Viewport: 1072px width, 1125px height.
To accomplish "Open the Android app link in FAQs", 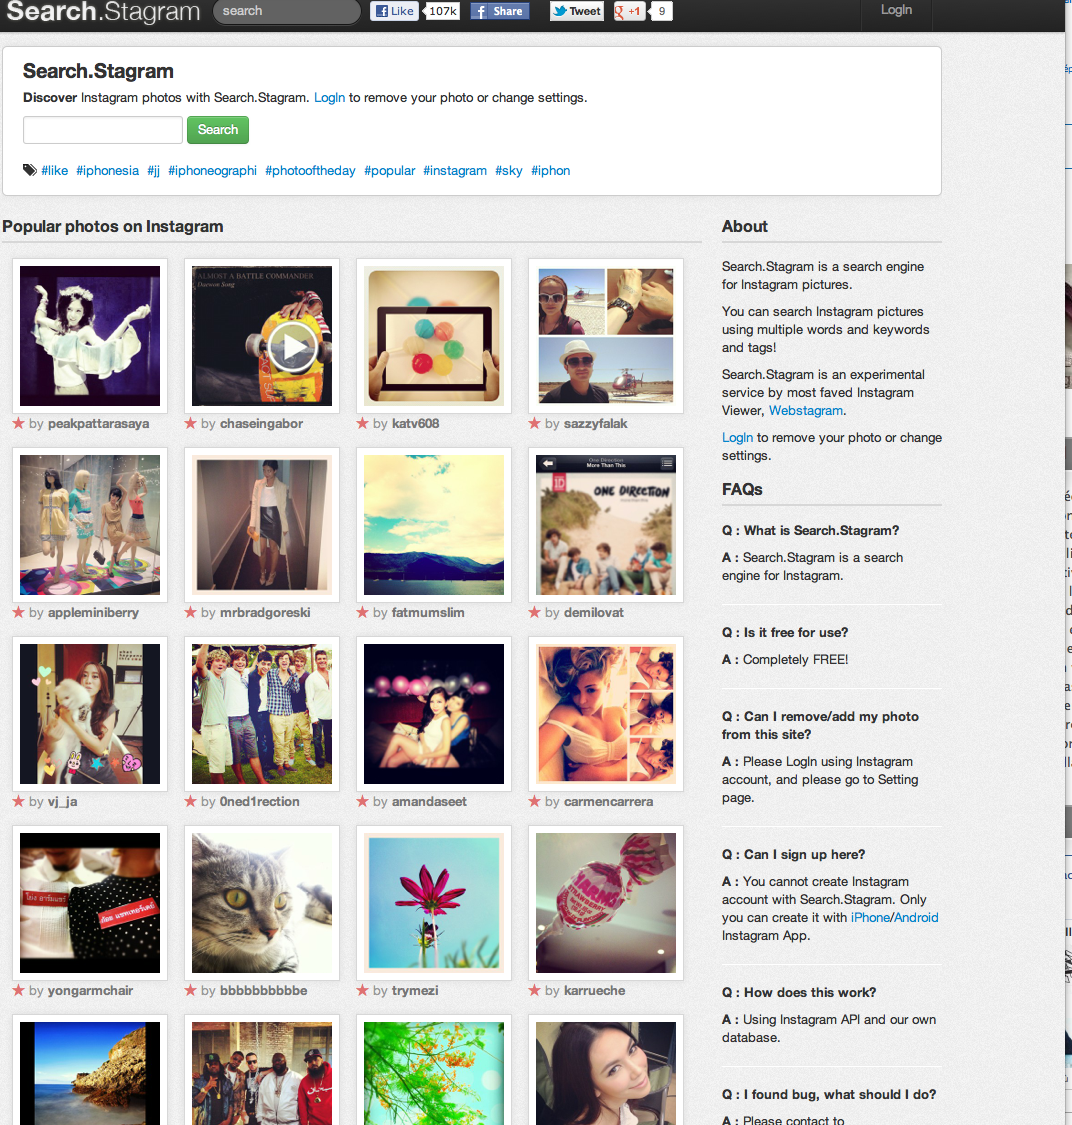I will click(916, 918).
